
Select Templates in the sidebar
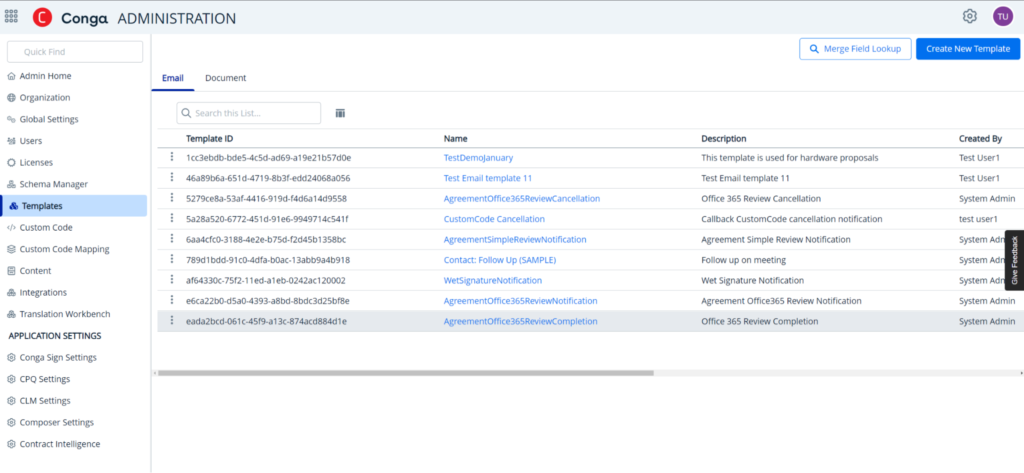tap(74, 205)
